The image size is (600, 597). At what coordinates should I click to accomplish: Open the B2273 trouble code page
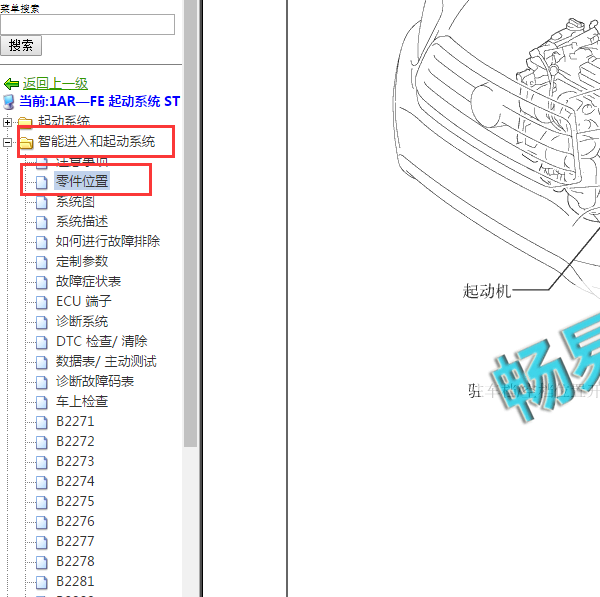tap(75, 461)
